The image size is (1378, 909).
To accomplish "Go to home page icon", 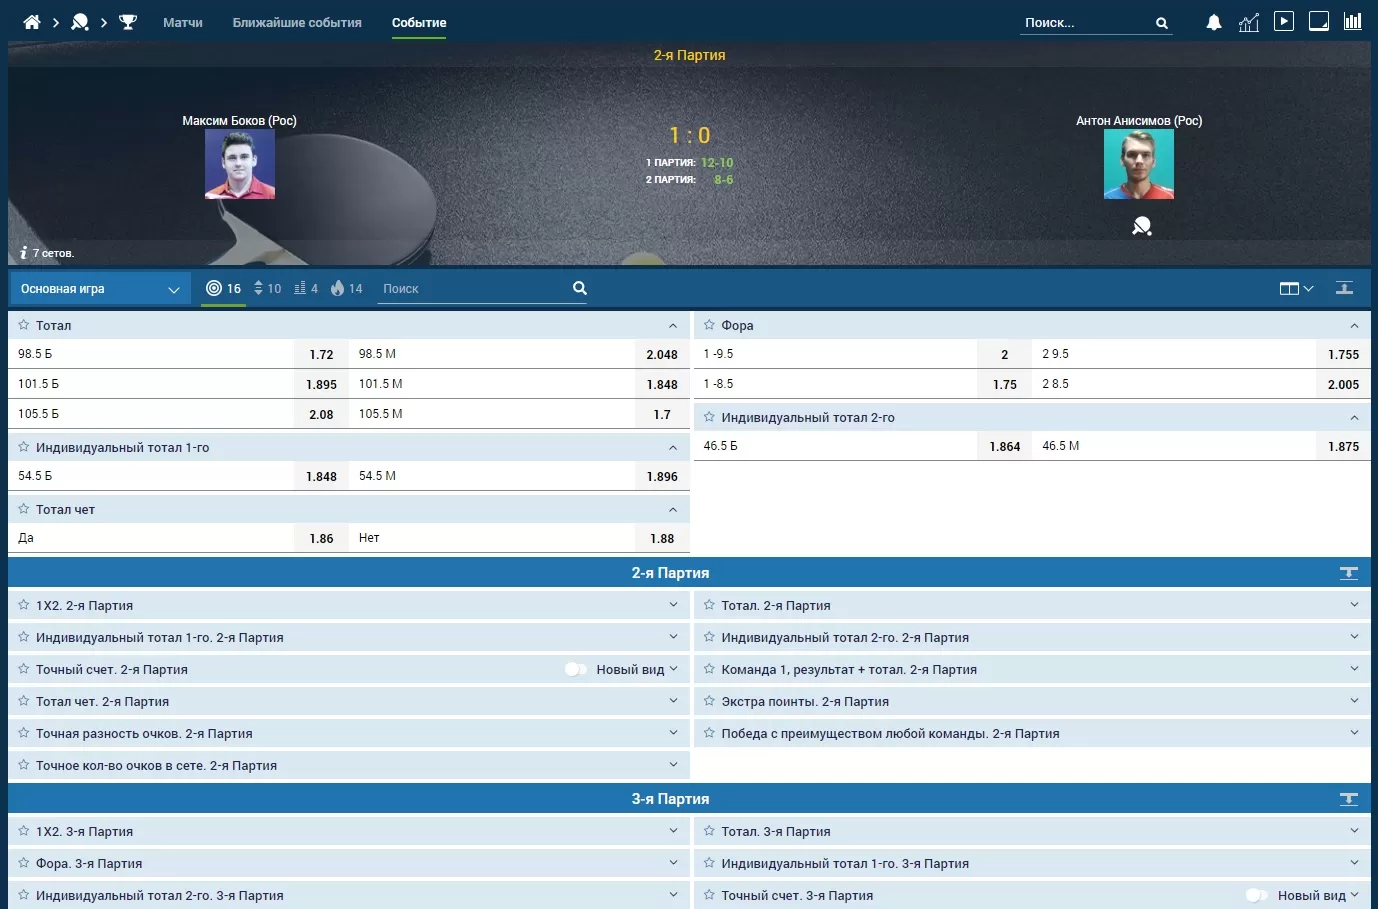I will [x=32, y=22].
